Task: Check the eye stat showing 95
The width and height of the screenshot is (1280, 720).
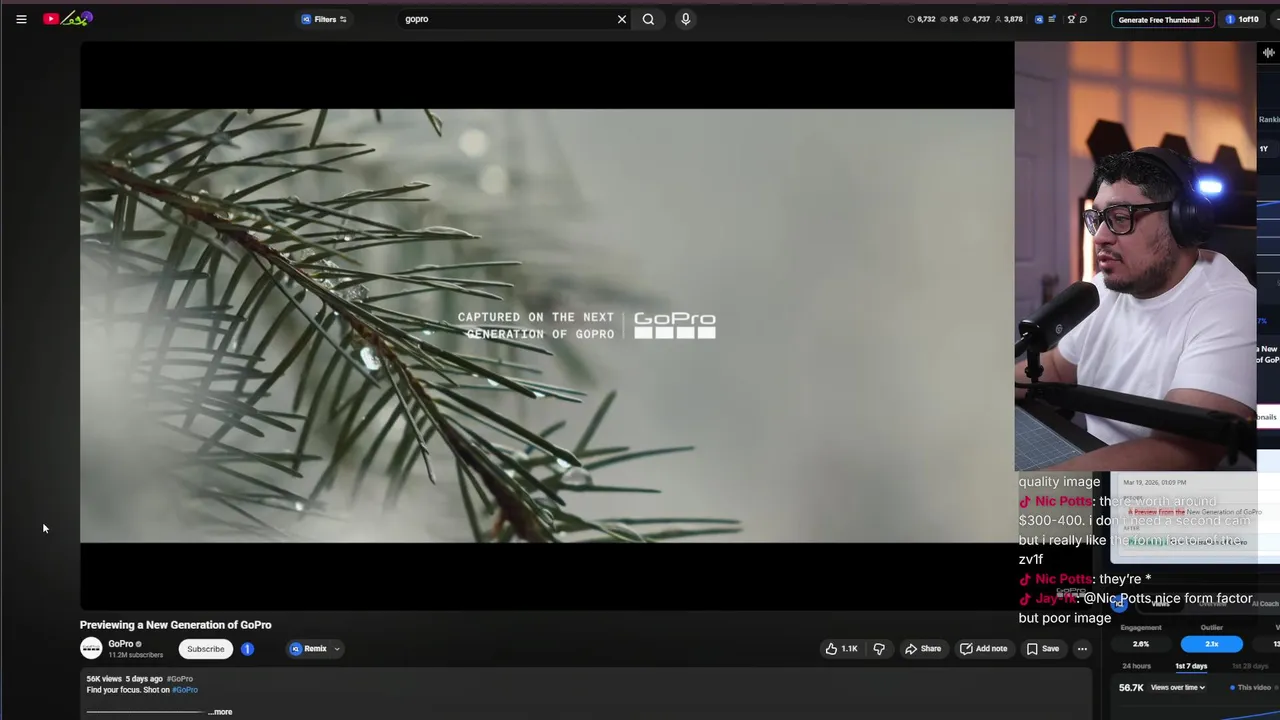Action: (x=949, y=19)
